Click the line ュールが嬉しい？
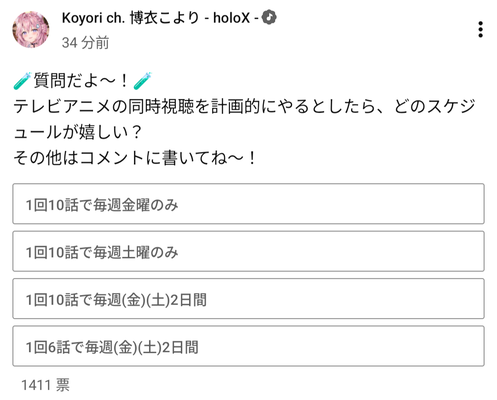 click(78, 132)
